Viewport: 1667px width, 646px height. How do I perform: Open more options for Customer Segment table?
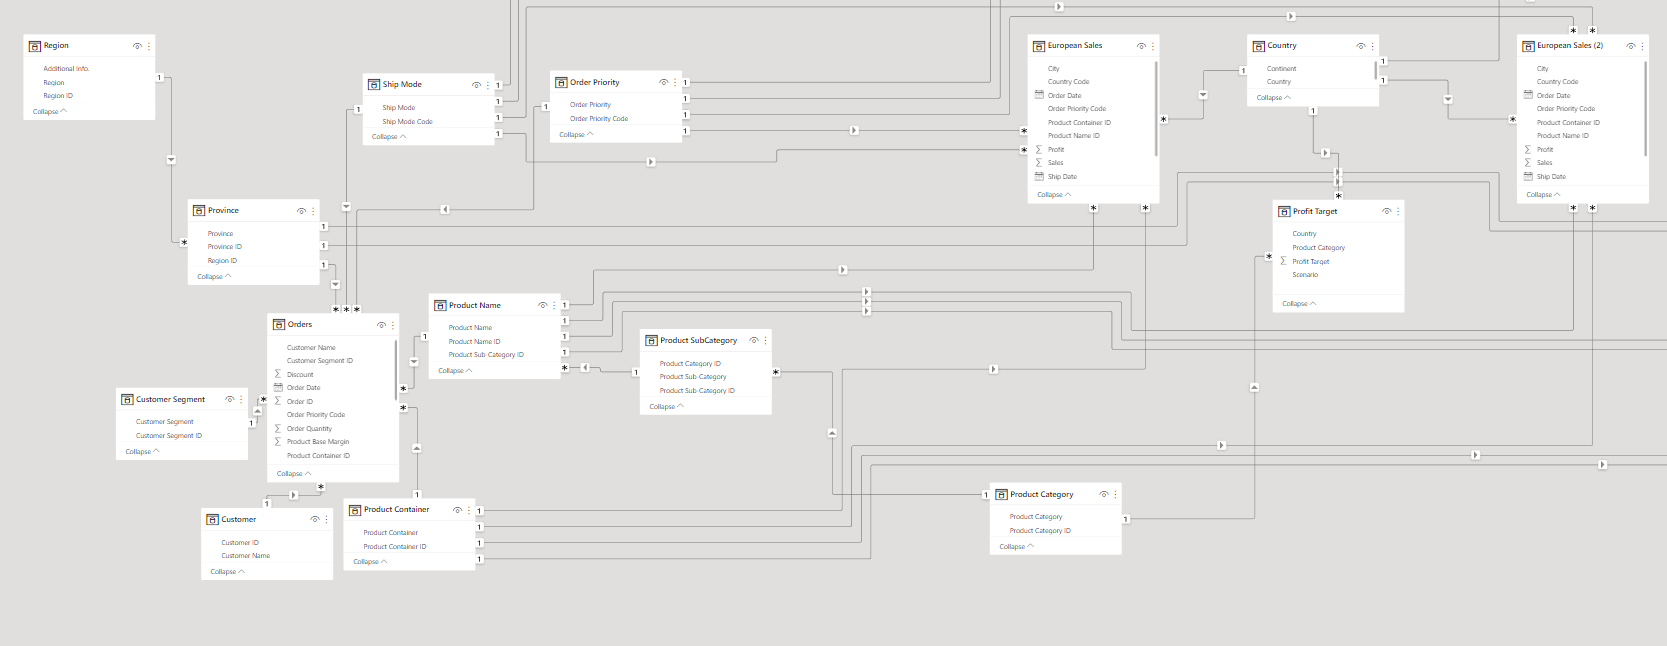(x=241, y=400)
